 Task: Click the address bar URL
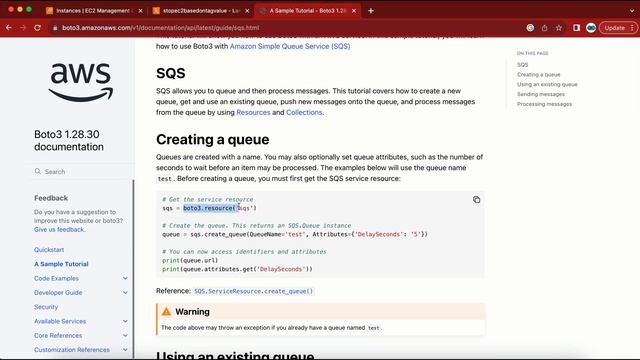[160, 28]
